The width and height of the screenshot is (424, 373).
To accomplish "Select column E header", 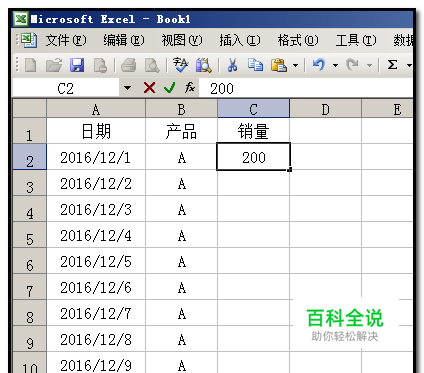I will (x=387, y=109).
